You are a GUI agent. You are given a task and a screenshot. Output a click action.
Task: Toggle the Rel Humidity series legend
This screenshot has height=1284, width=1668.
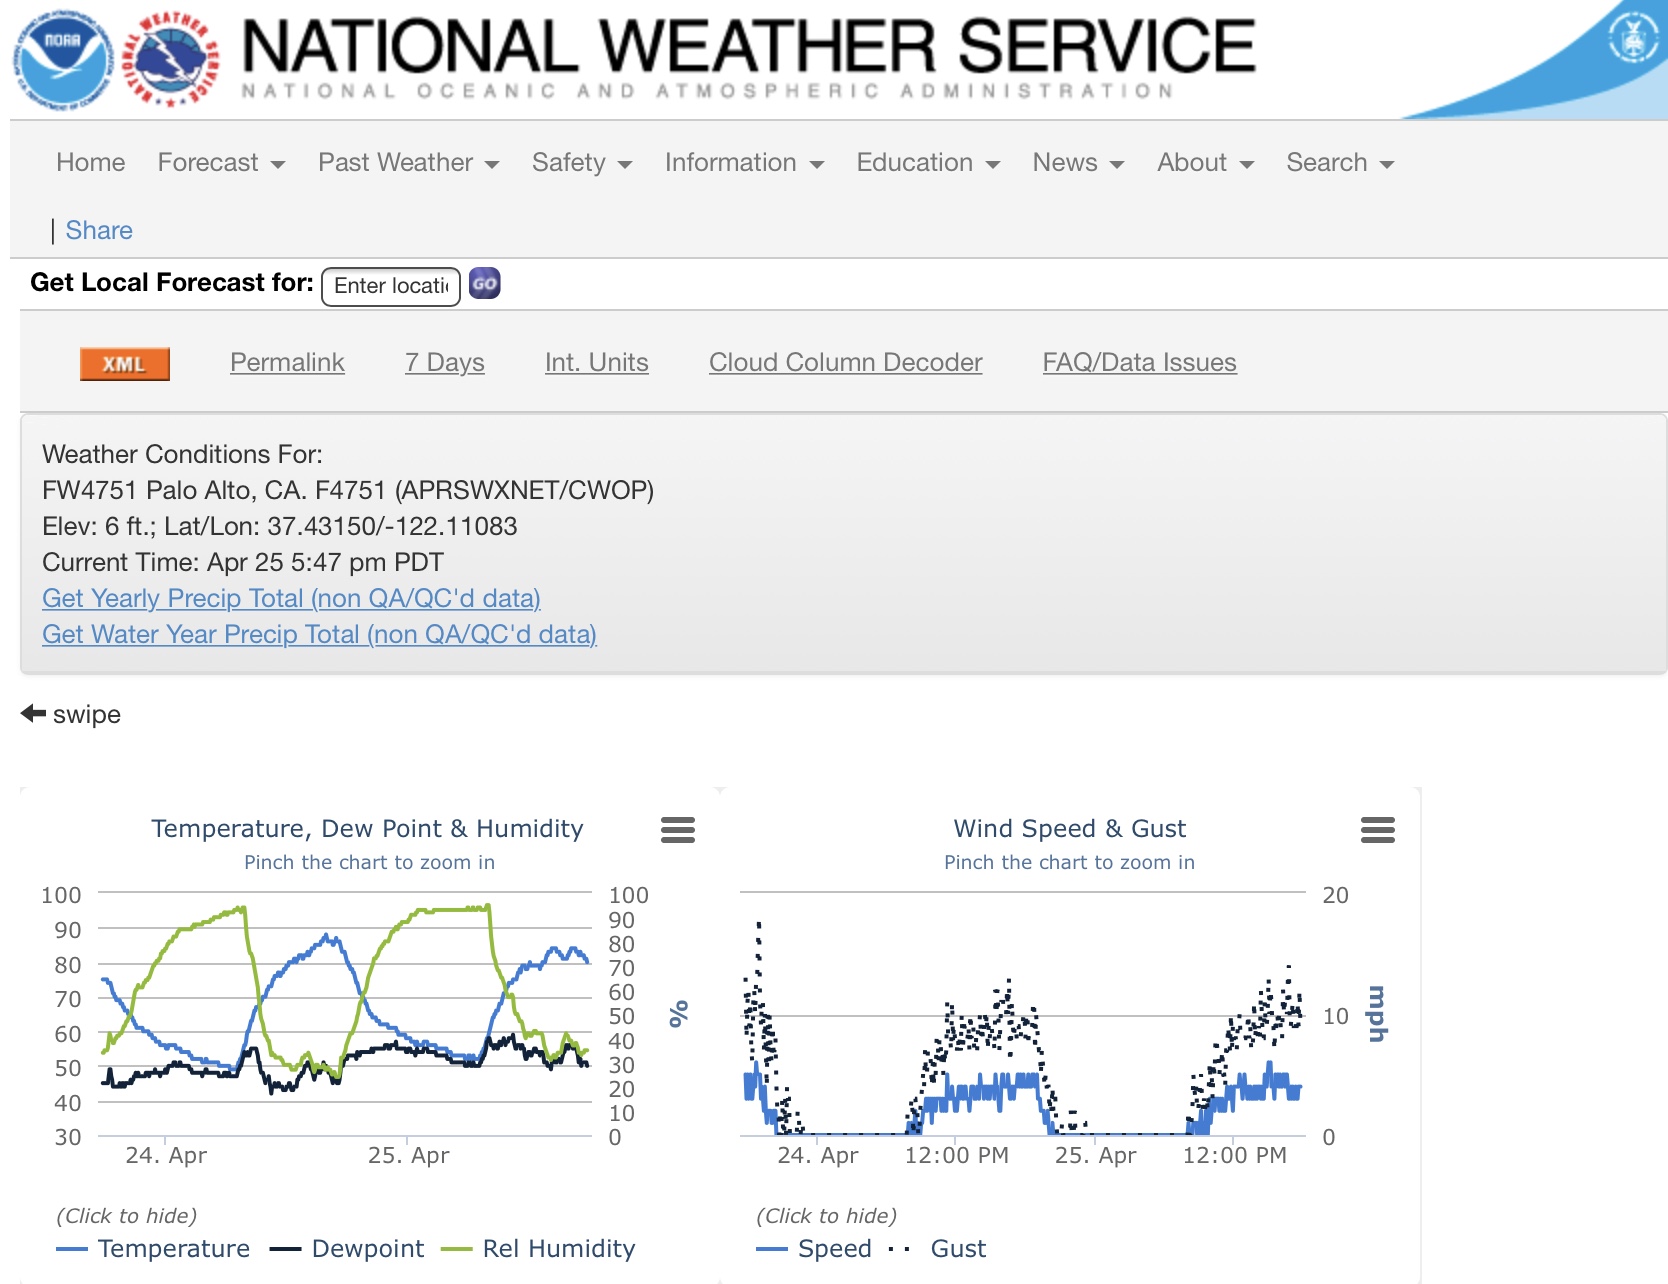[x=538, y=1248]
